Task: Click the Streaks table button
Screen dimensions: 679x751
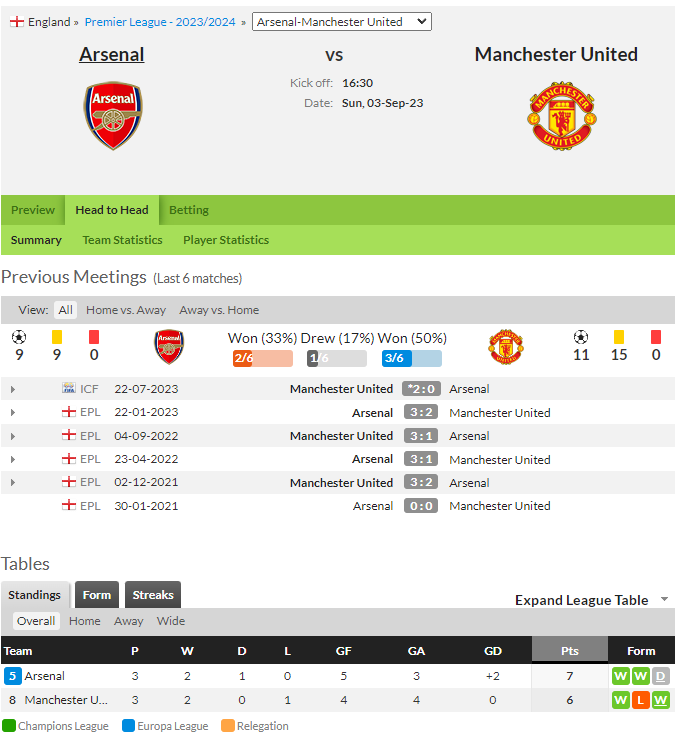Action: (x=153, y=595)
